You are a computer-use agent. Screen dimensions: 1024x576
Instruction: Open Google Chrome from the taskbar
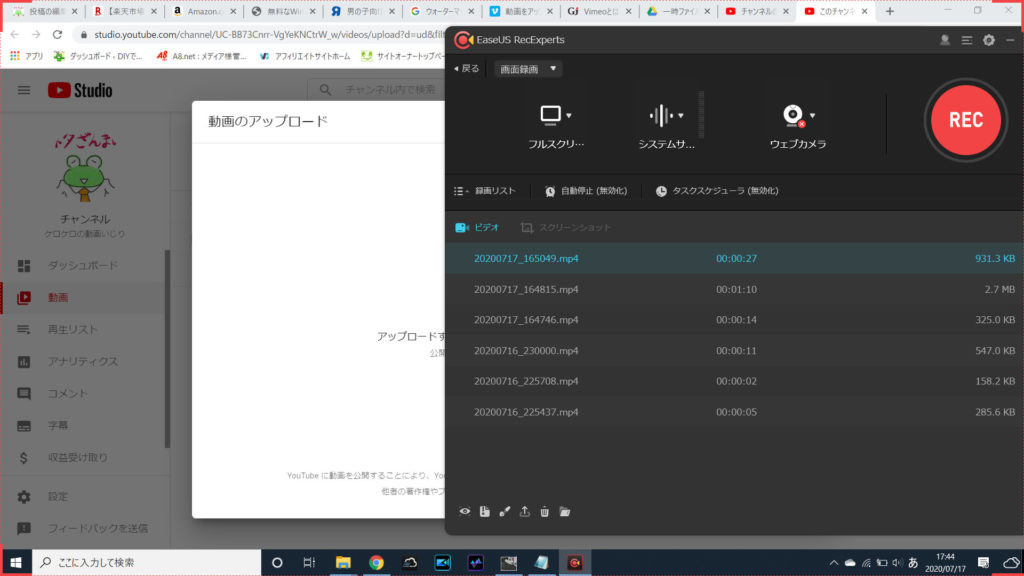pyautogui.click(x=376, y=562)
